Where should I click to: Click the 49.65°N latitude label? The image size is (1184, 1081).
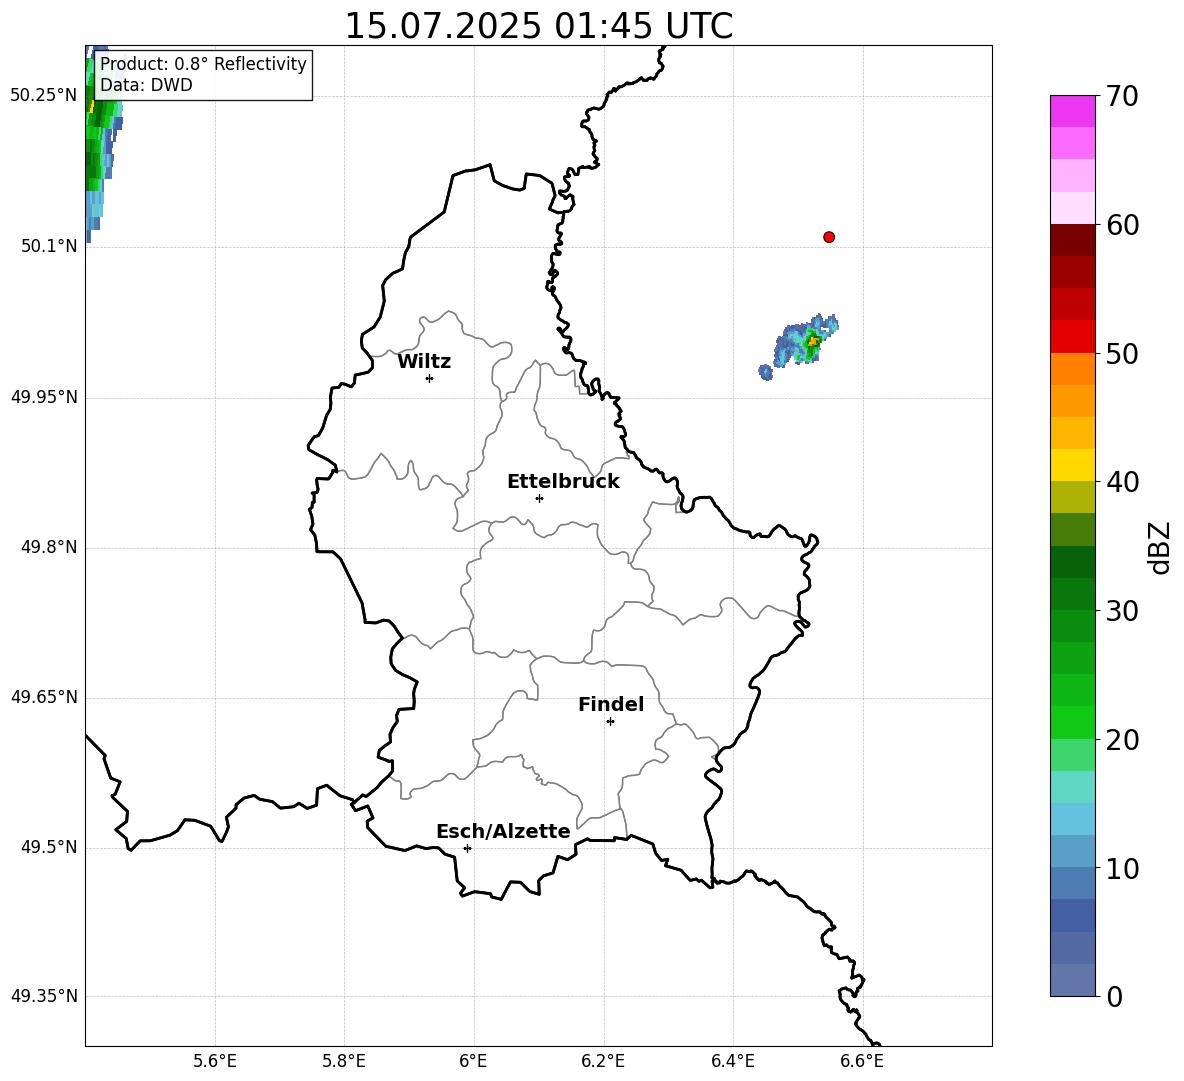point(44,698)
